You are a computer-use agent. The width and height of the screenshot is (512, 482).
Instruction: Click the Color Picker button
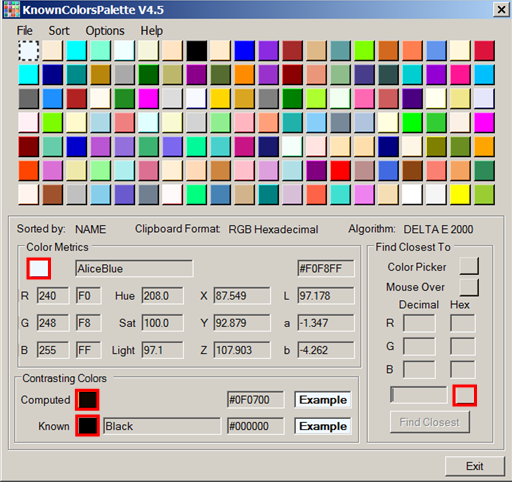pyautogui.click(x=469, y=266)
